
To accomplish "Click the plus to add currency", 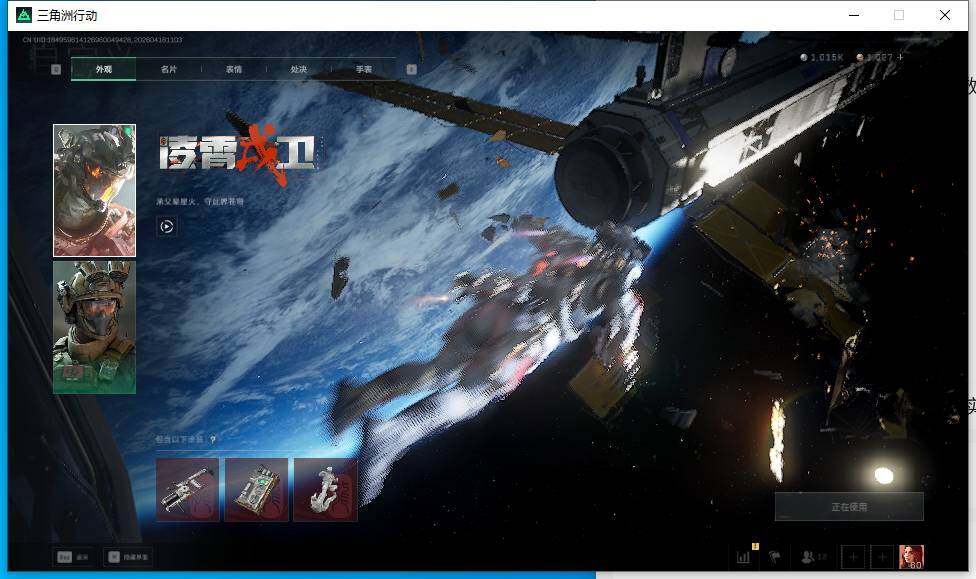I will 900,57.
